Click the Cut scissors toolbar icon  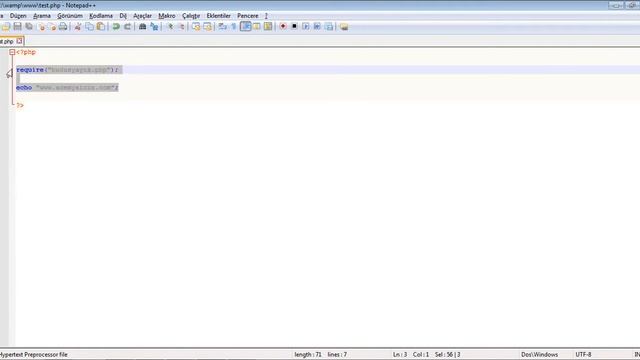click(78, 27)
